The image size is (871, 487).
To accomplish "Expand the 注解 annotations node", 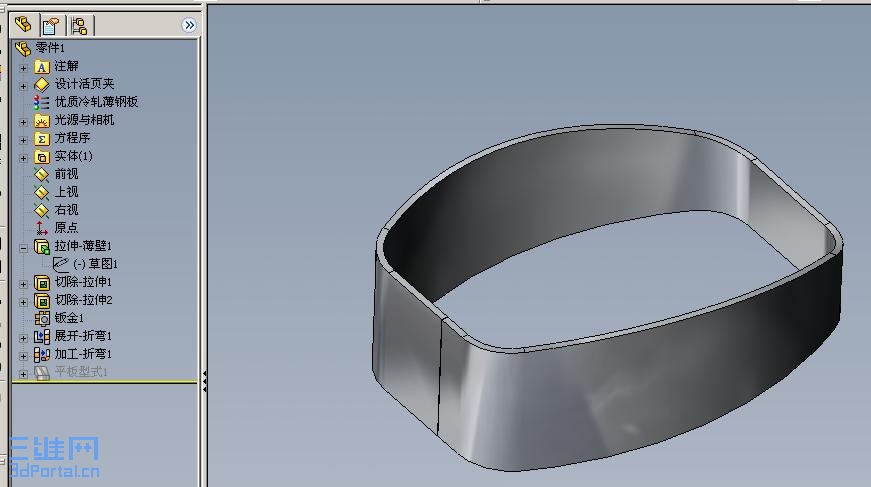I will [x=23, y=68].
